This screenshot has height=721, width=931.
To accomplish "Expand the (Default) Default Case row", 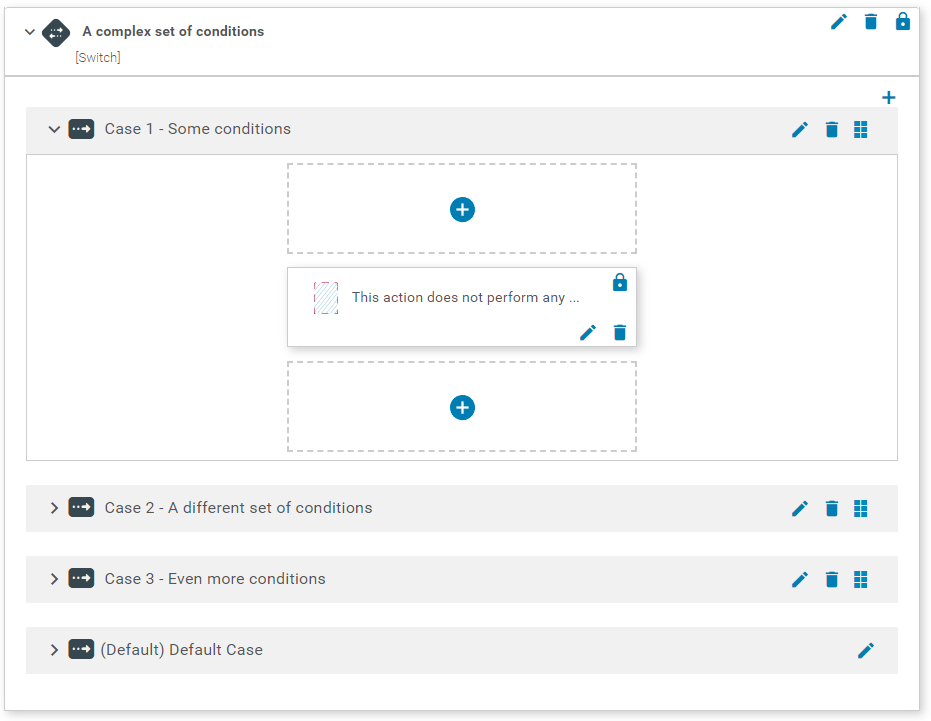I will point(54,650).
